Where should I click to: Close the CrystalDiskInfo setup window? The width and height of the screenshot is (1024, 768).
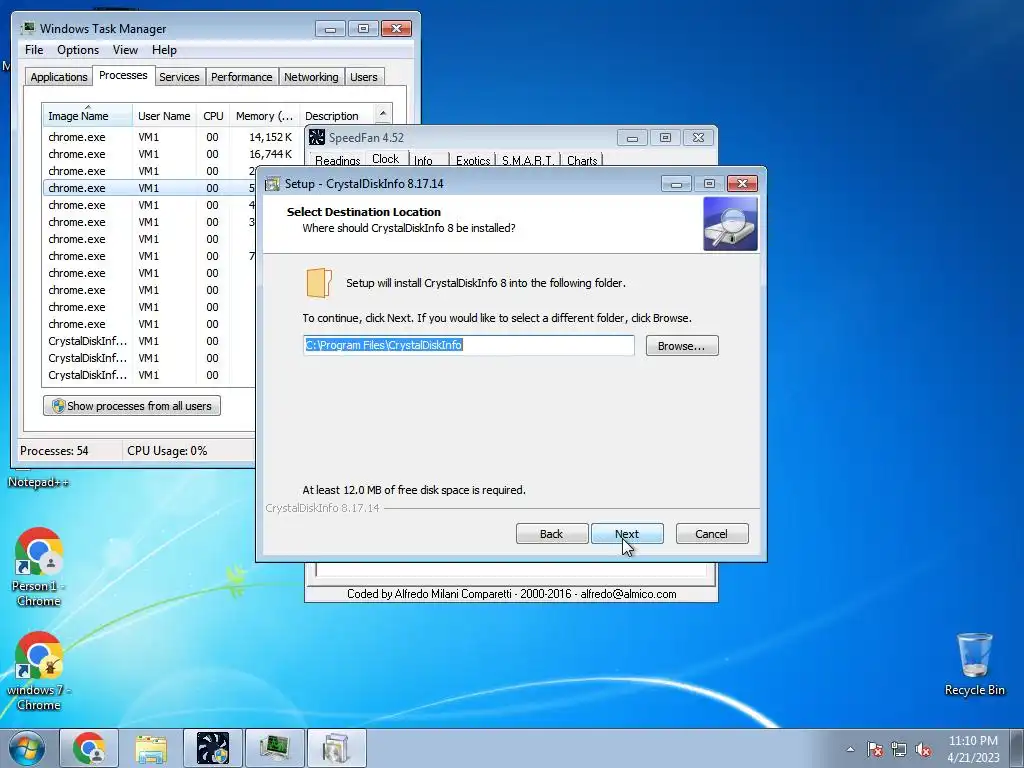coord(743,184)
